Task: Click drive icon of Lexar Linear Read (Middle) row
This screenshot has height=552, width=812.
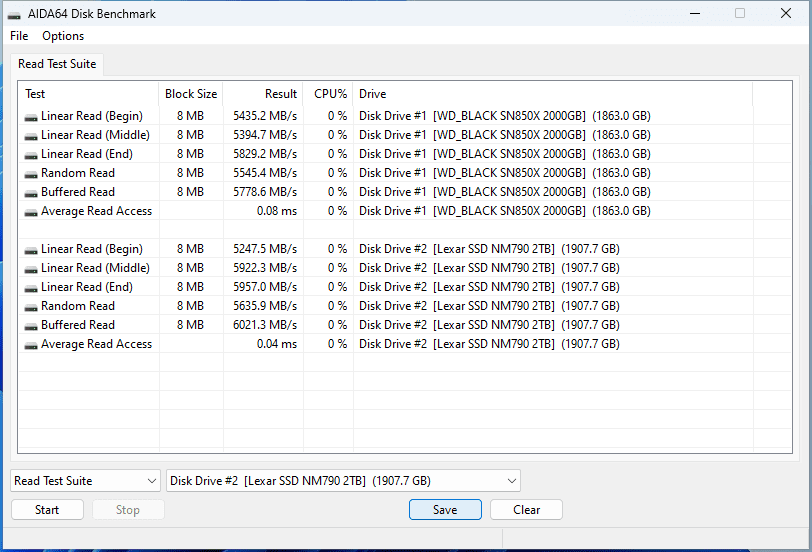Action: (31, 269)
